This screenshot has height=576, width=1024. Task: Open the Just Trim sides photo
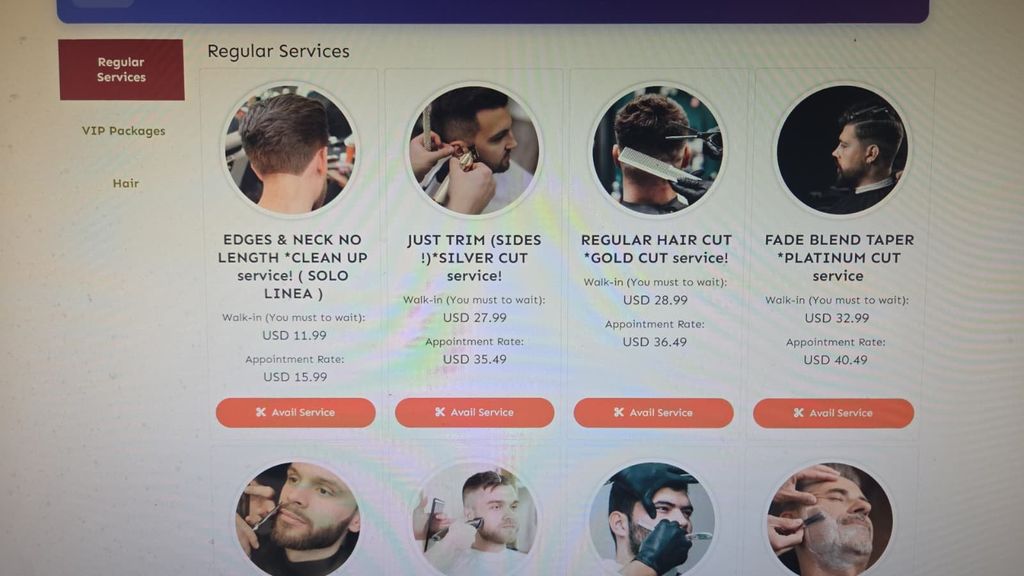click(475, 150)
